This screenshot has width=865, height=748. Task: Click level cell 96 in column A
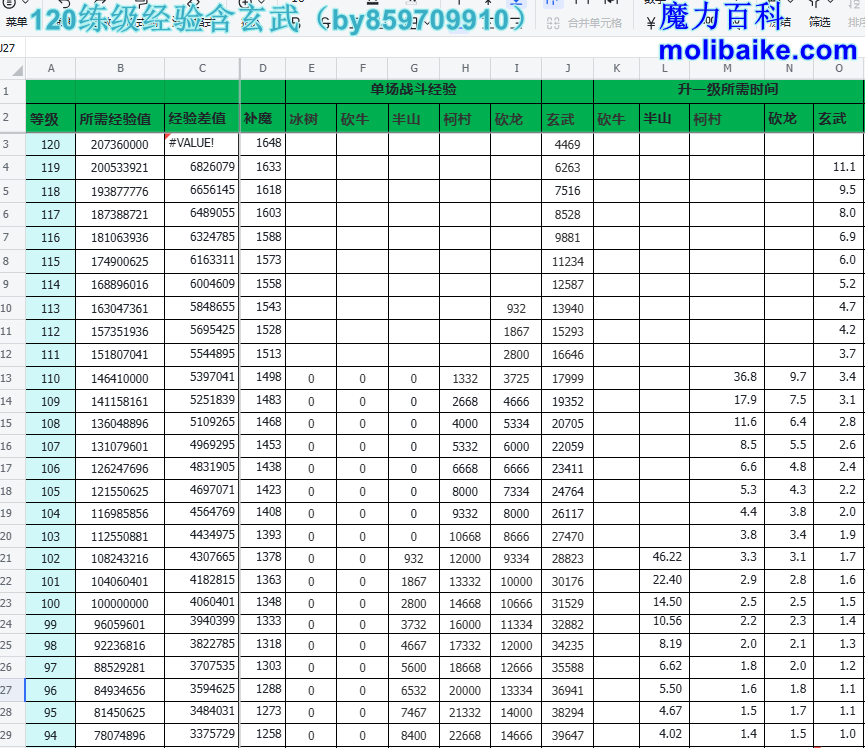(51, 691)
